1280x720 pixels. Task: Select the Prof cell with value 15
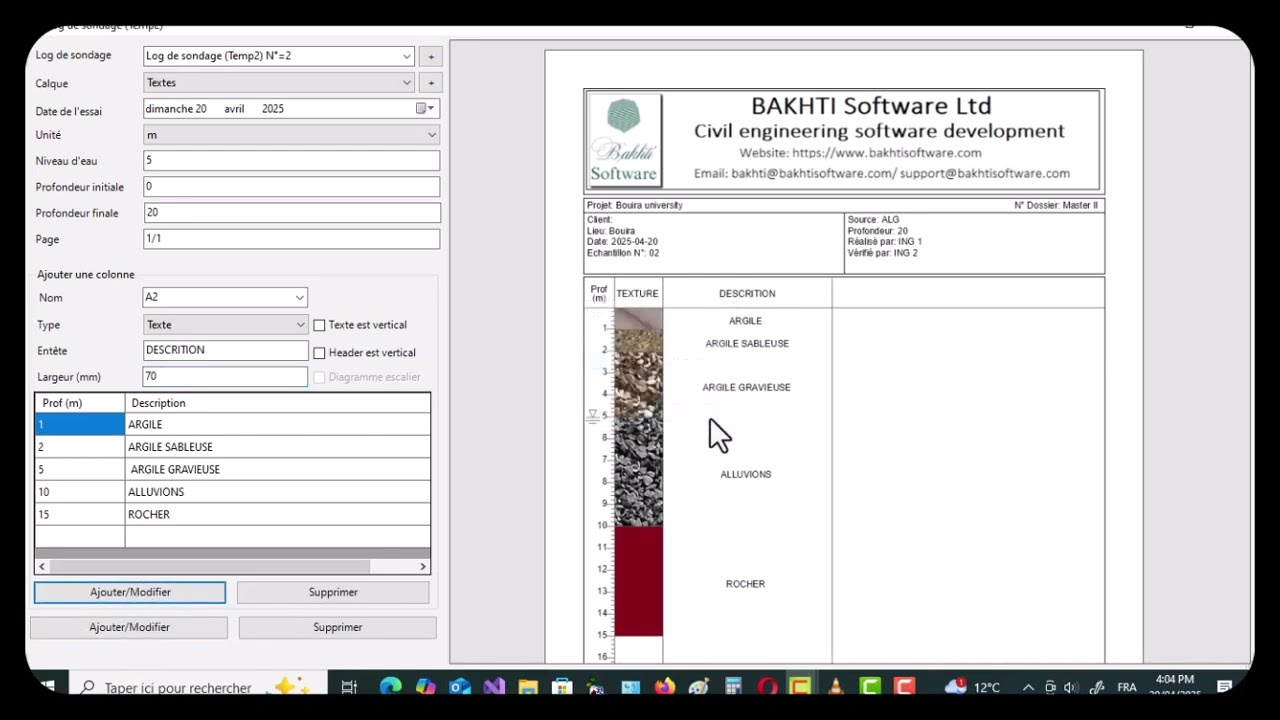(x=80, y=515)
